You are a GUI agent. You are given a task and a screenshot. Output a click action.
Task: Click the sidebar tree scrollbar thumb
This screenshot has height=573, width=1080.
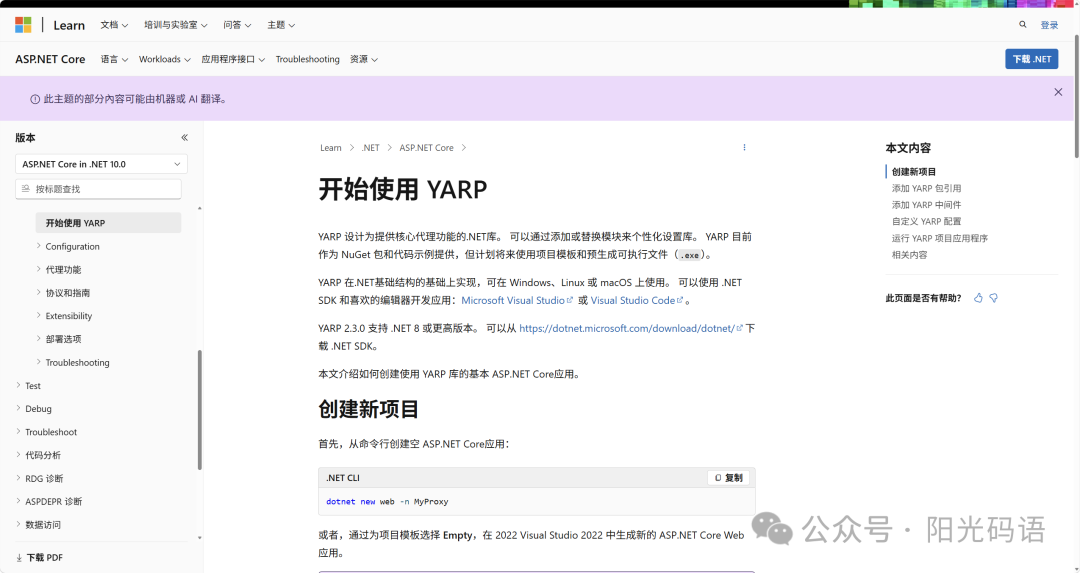coord(200,410)
